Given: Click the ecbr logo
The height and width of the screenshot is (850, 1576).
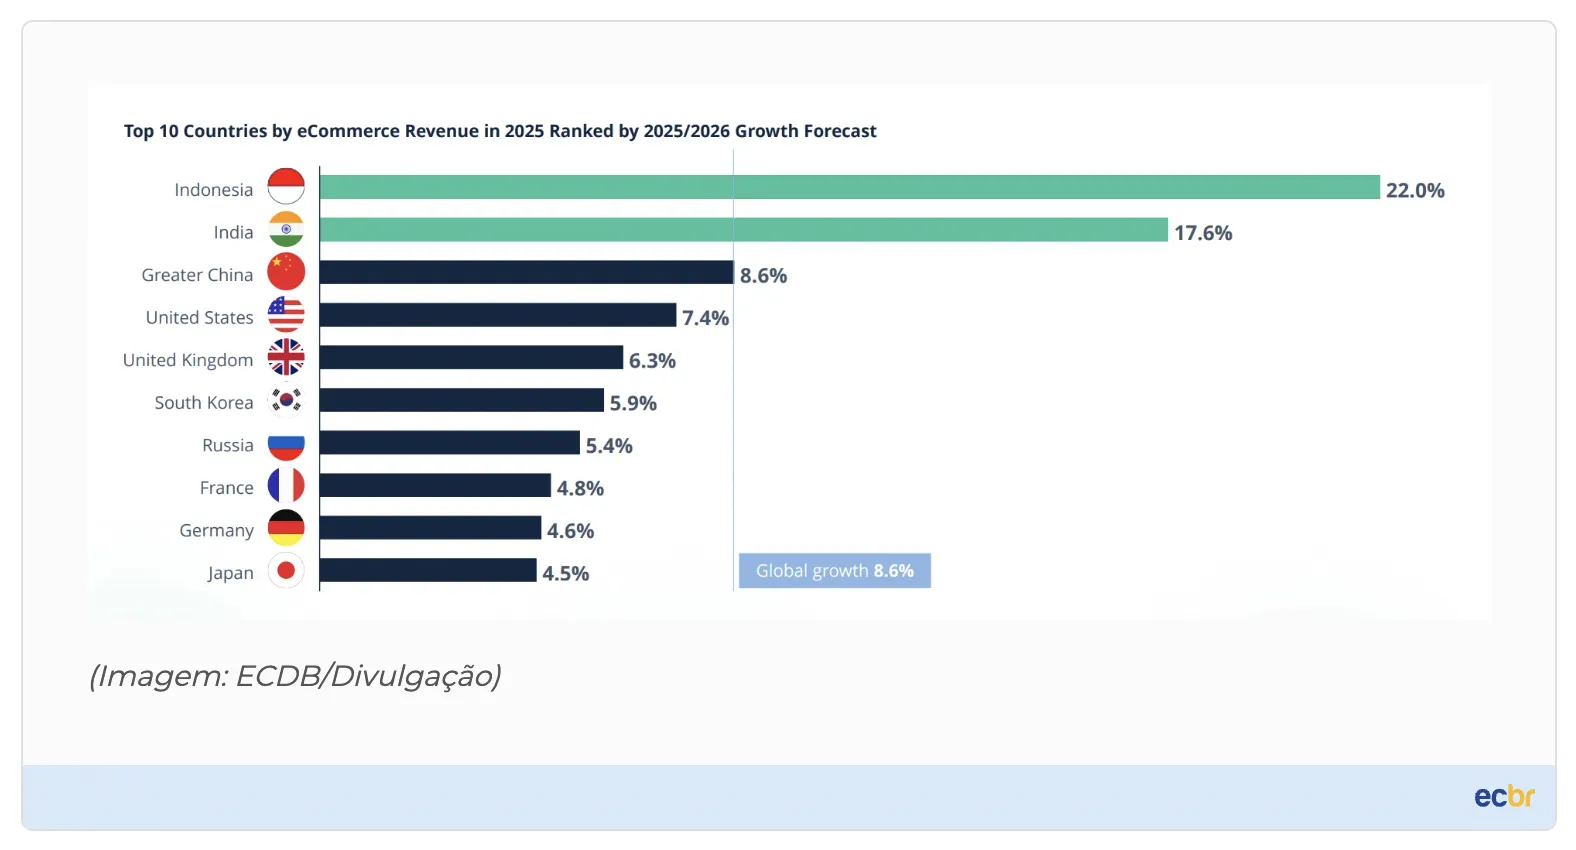Looking at the screenshot, I should point(1503,797).
